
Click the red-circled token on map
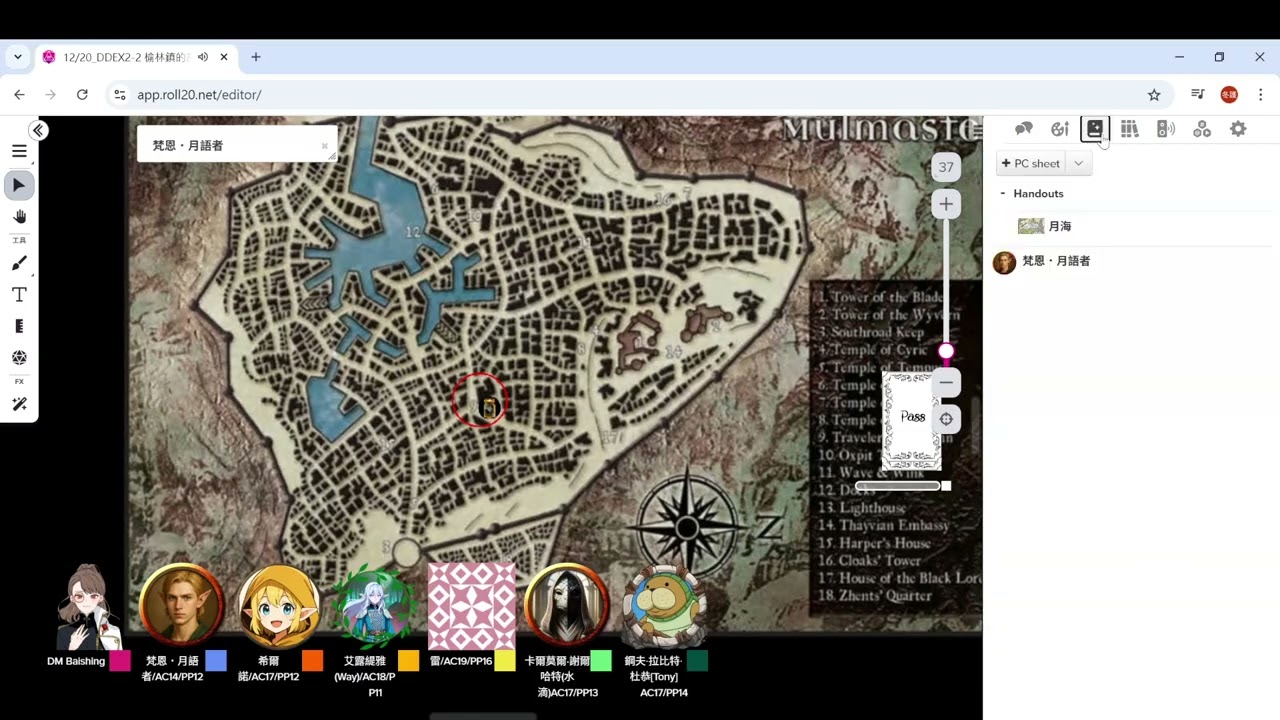point(489,406)
